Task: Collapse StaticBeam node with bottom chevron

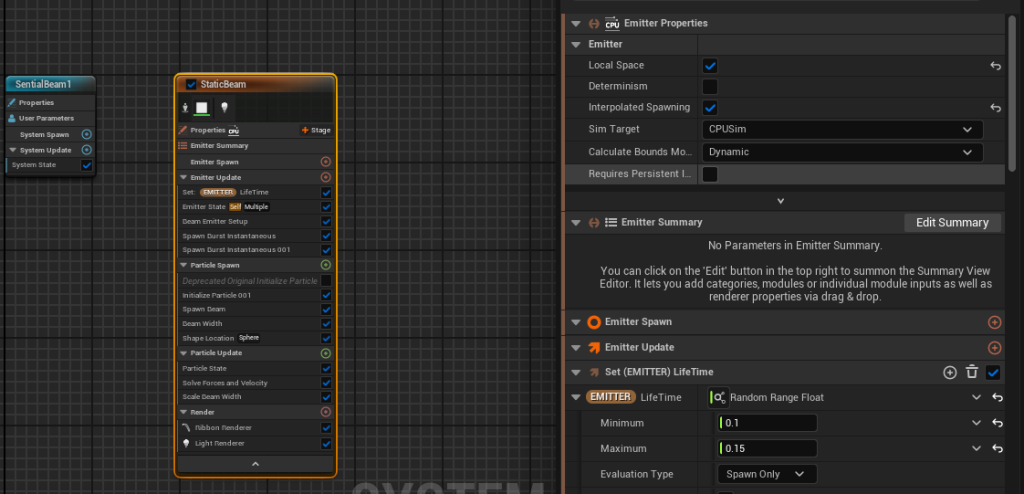Action: pos(255,464)
